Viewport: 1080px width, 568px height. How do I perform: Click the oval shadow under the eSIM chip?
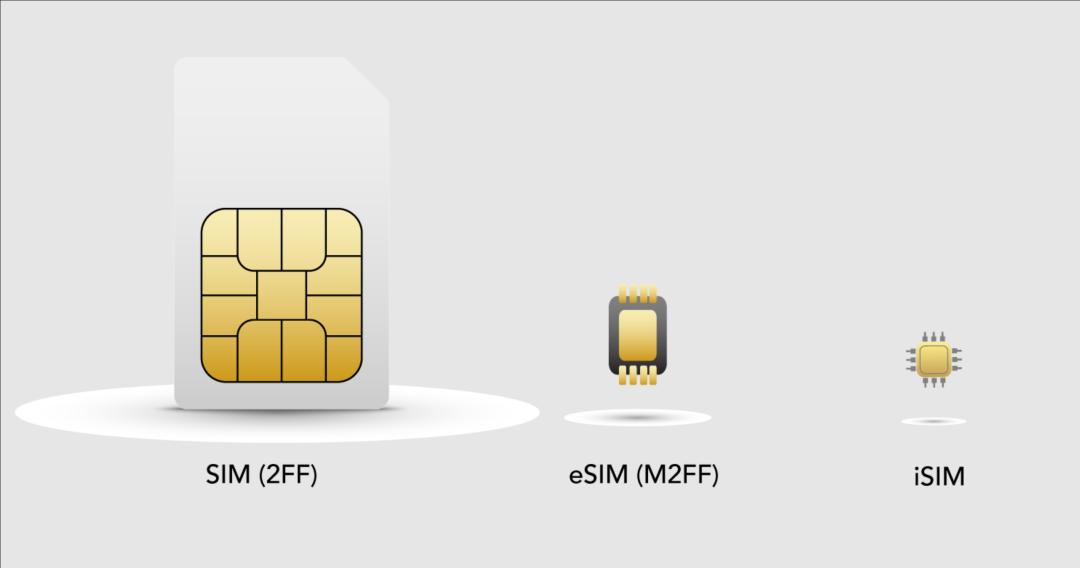[x=638, y=418]
